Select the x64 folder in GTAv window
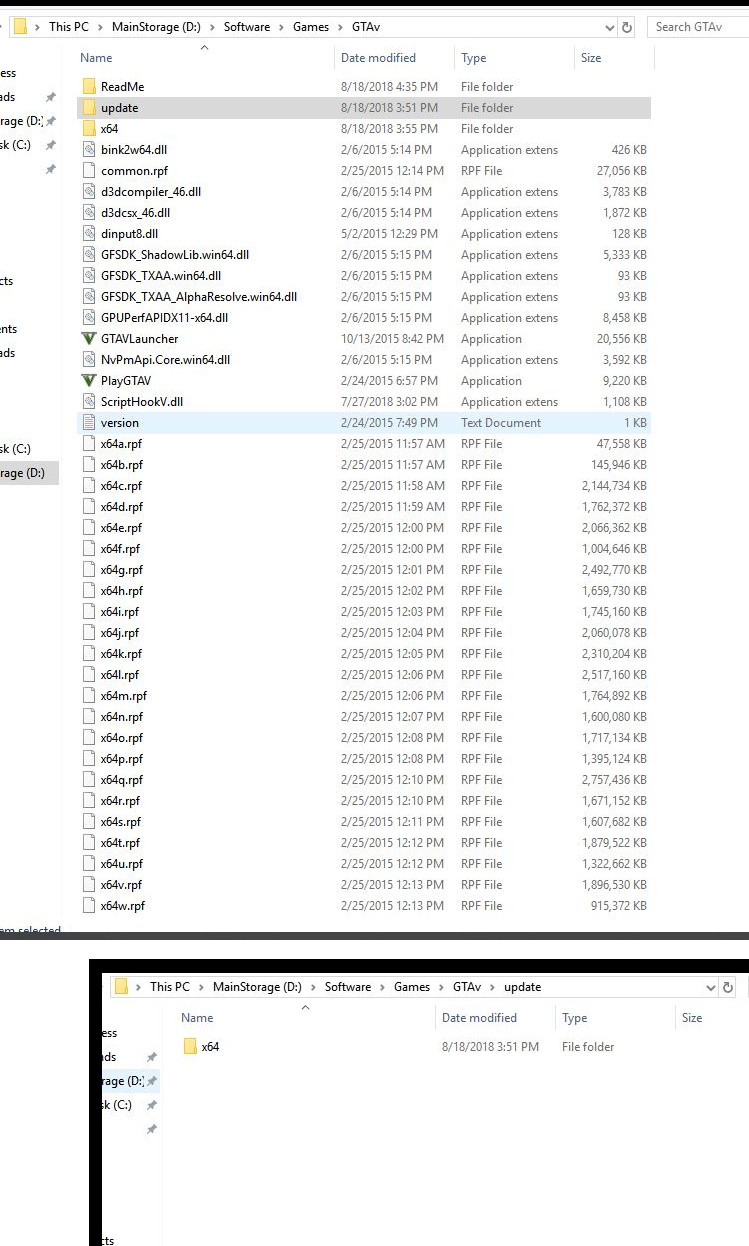This screenshot has width=749, height=1246. pyautogui.click(x=109, y=129)
